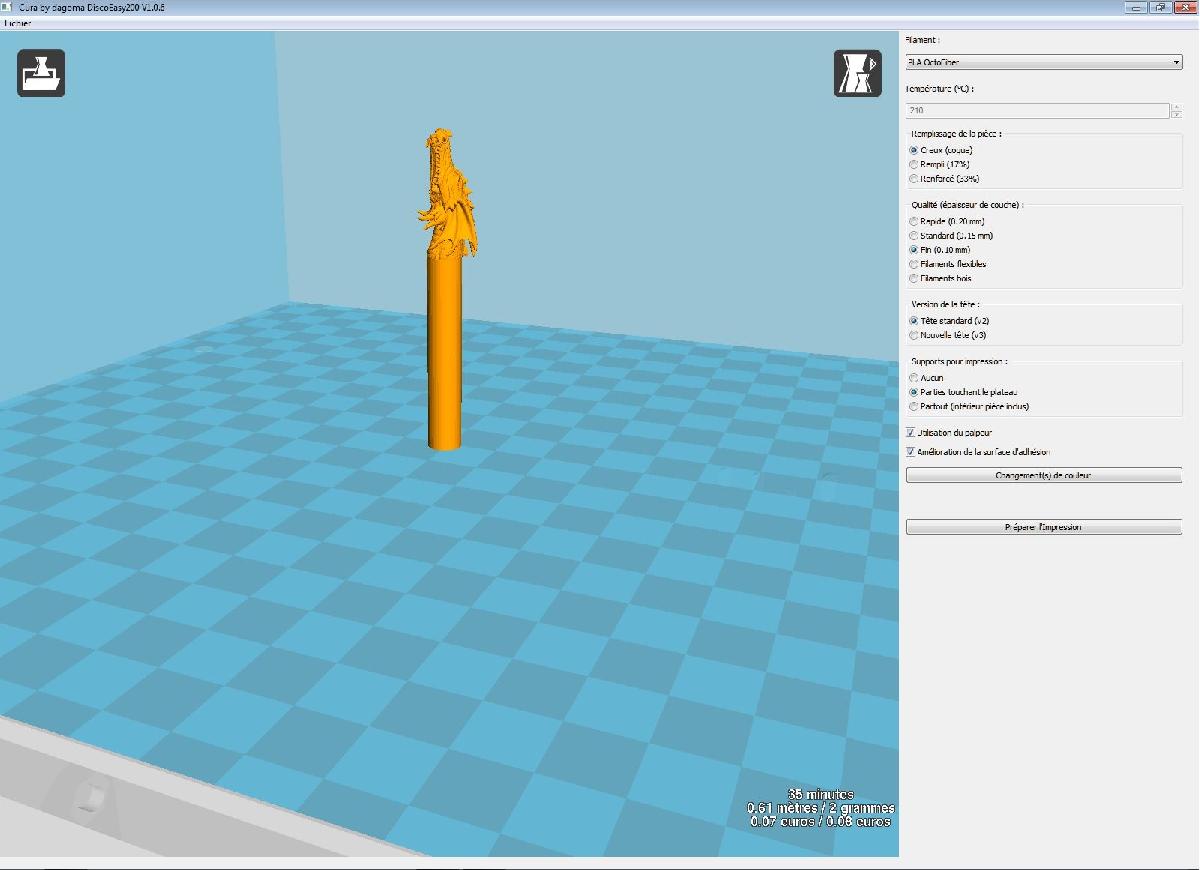
Task: Click the 0.61 mètres / 2 grammes text
Action: click(x=821, y=808)
